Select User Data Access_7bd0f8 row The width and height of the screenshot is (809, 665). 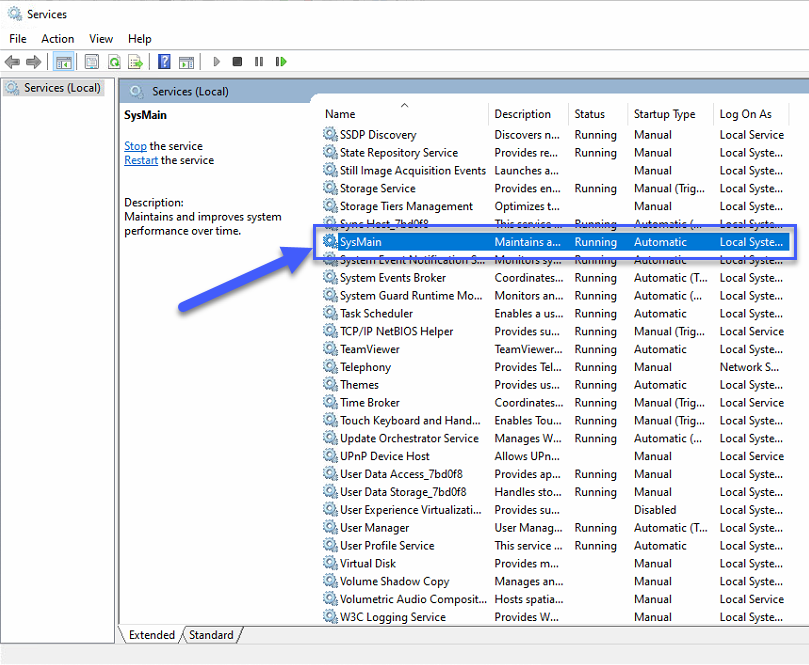pos(555,474)
